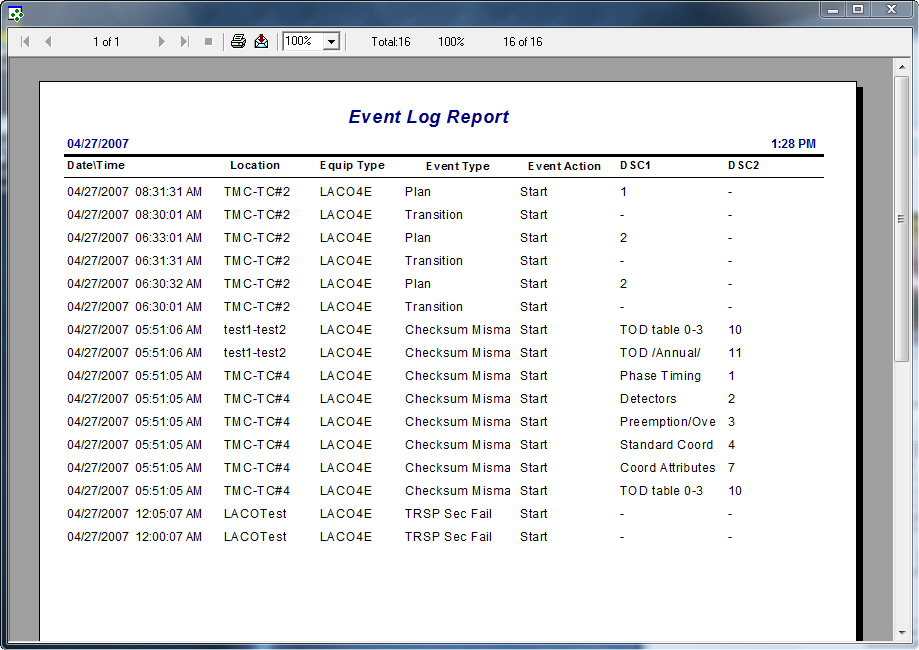Print the Event Log Report
Viewport: 919px width, 650px height.
(238, 41)
